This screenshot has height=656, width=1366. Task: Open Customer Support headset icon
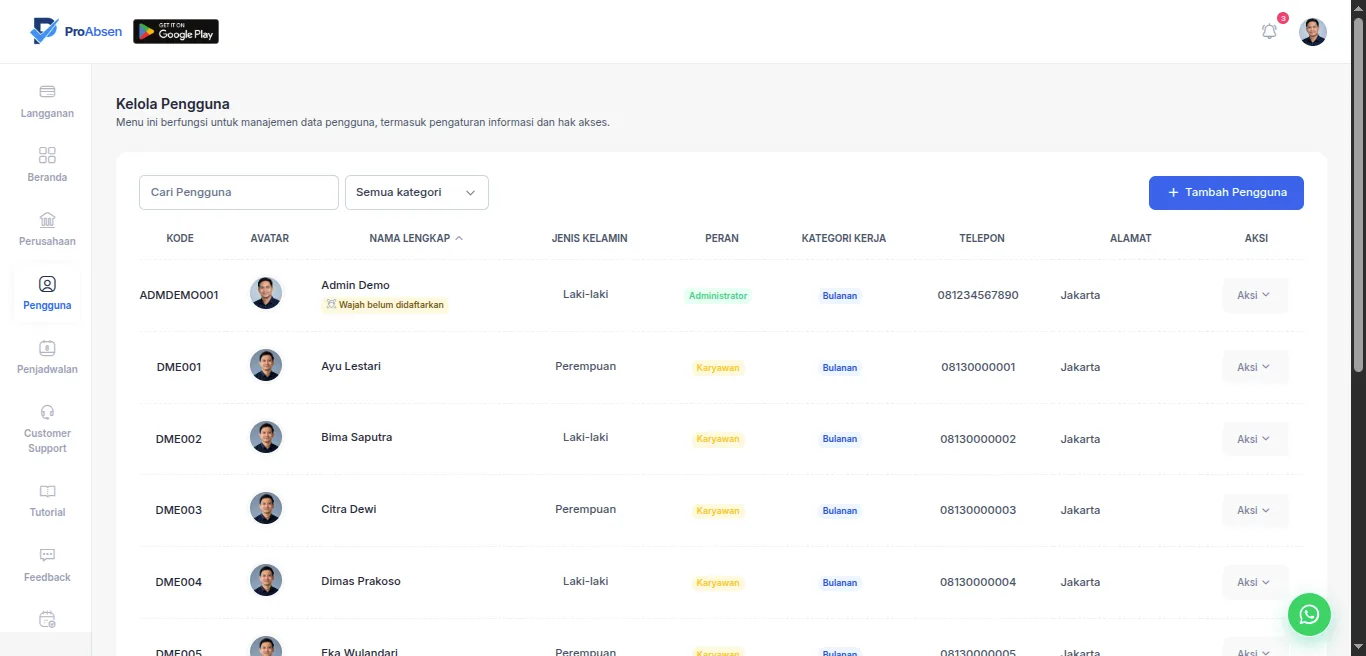coord(47,412)
